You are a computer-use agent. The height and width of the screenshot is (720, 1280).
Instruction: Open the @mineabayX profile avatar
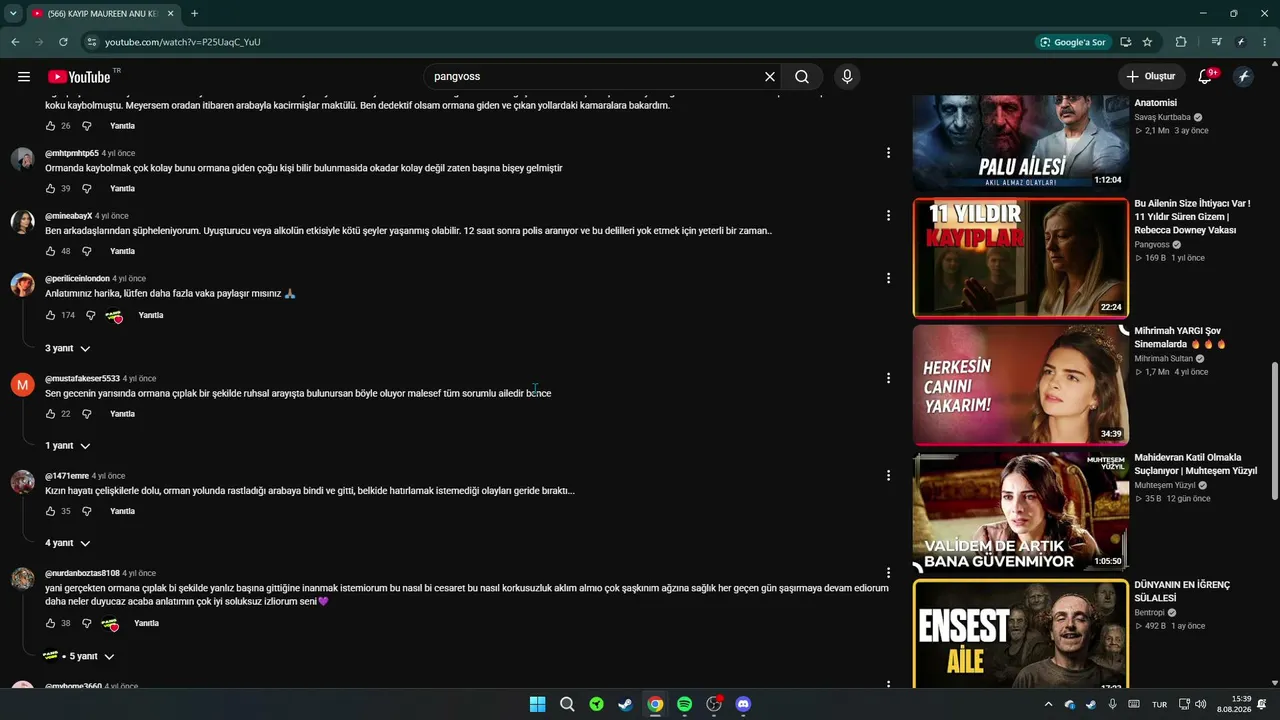22,222
